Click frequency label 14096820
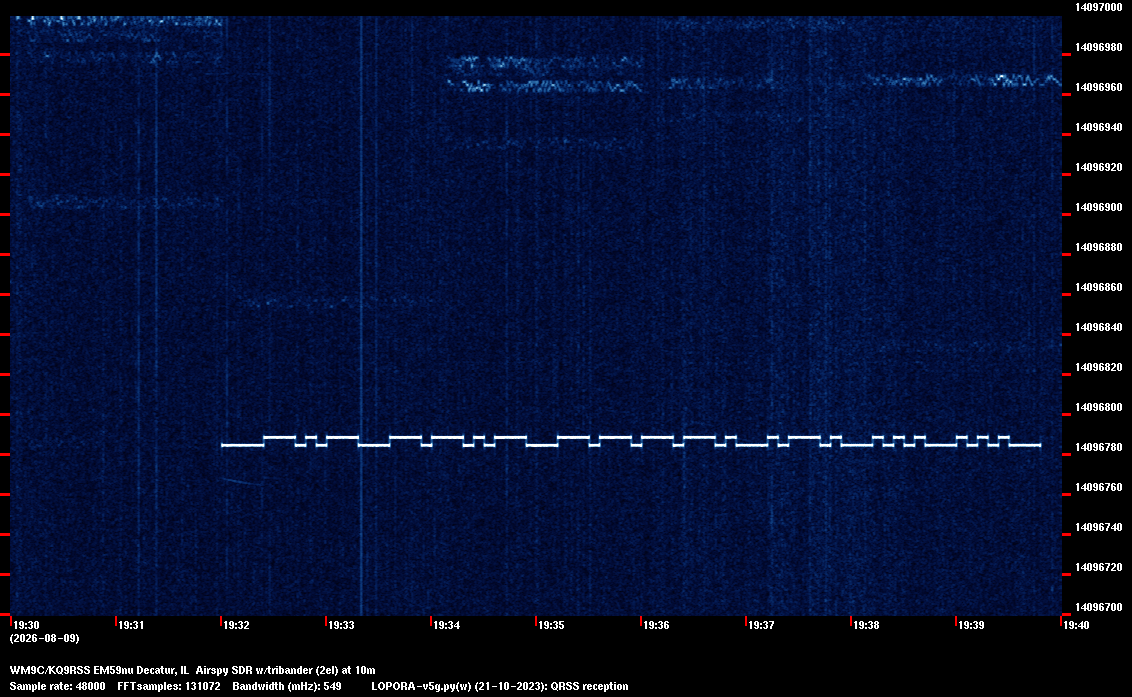 [x=1099, y=367]
